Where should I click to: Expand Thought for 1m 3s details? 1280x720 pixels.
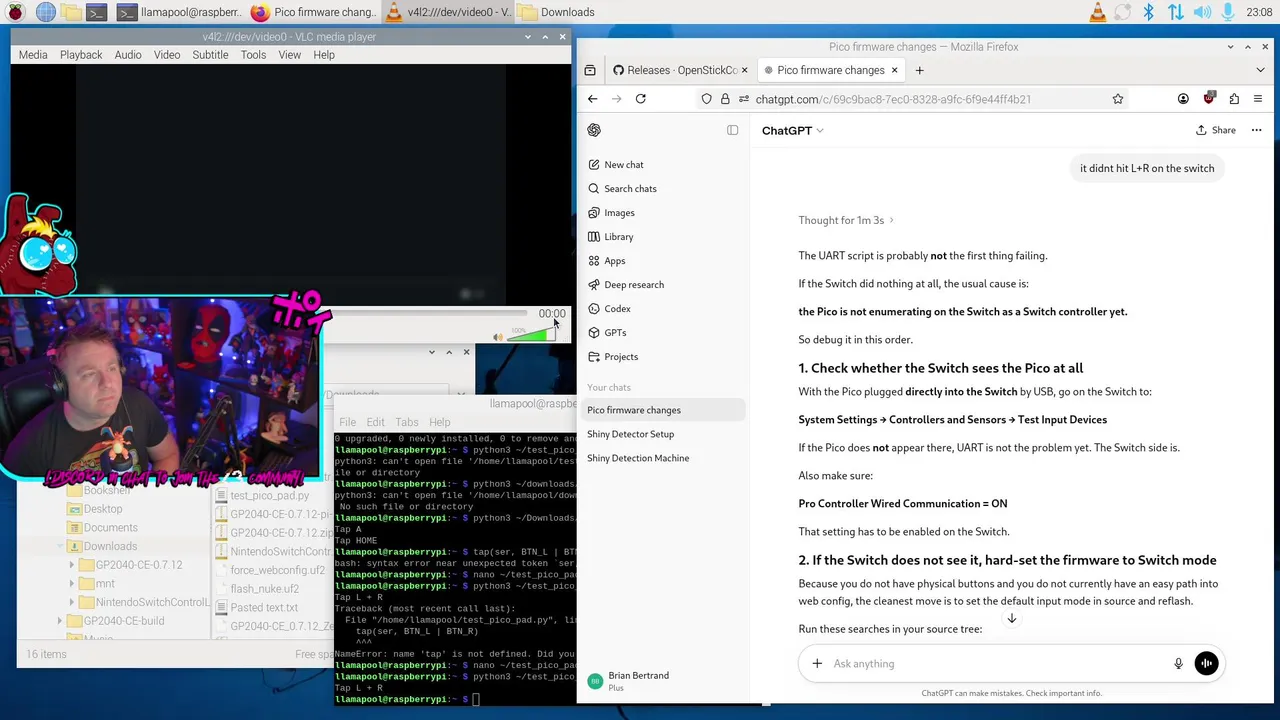pos(846,220)
